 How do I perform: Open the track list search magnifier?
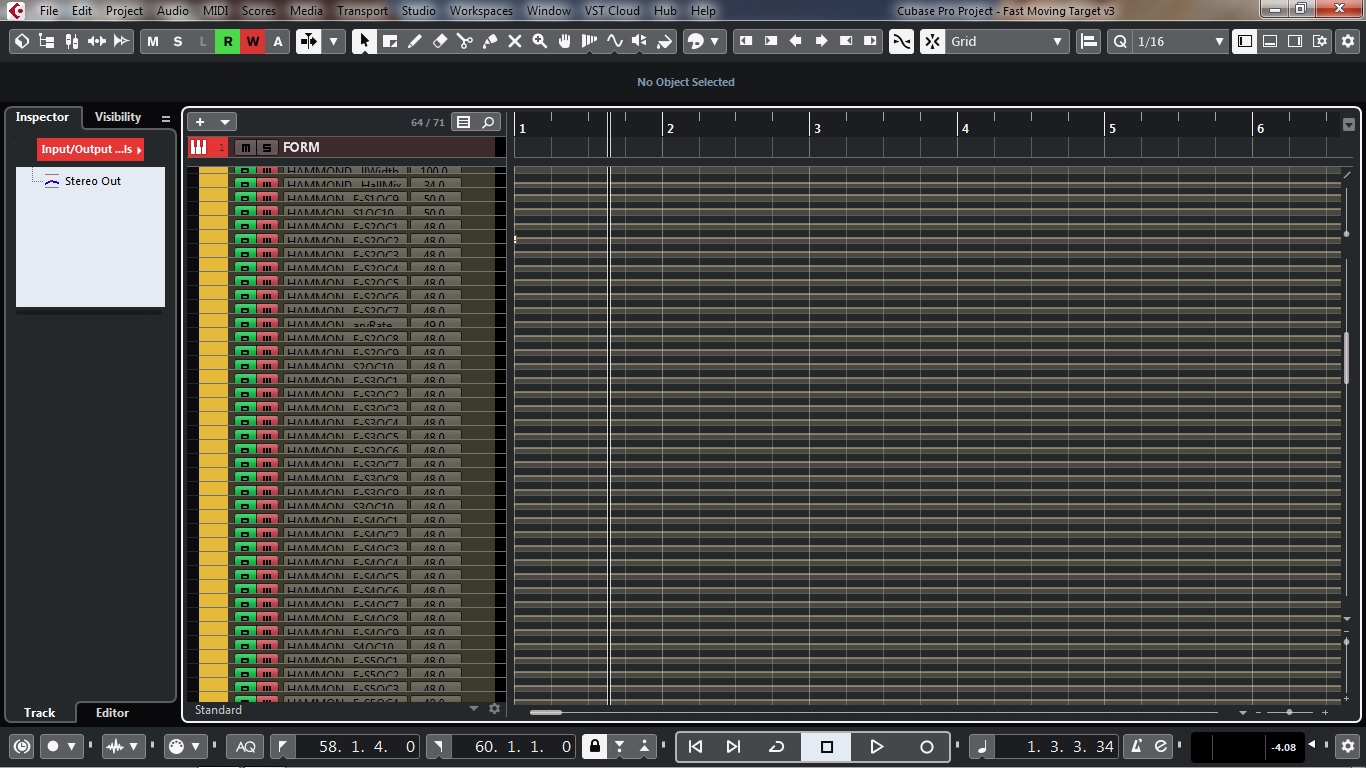click(x=488, y=122)
